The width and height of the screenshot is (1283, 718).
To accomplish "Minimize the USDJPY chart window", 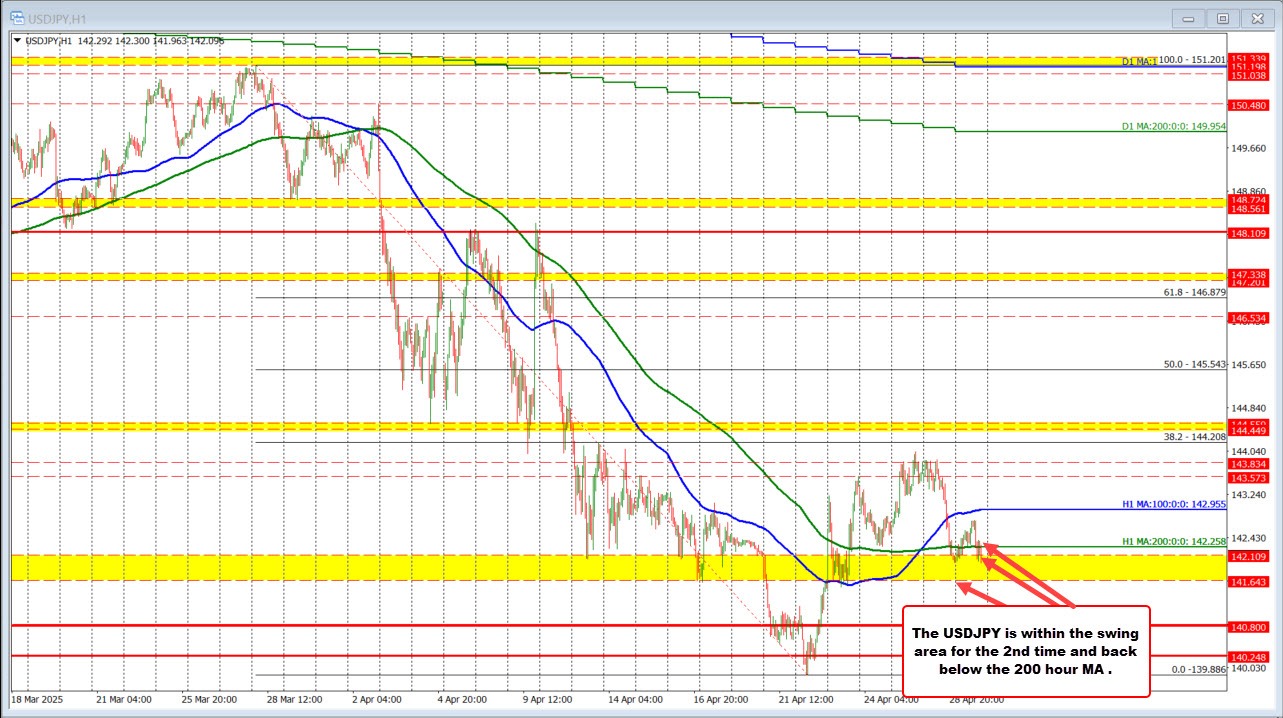I will 1187,17.
